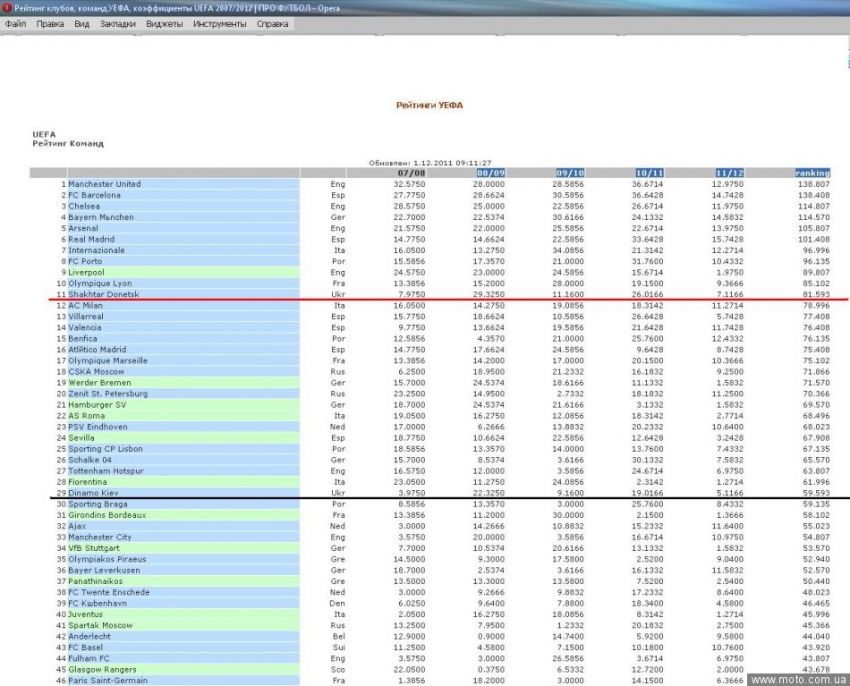The height and width of the screenshot is (686, 850).
Task: Select the Juventus team name
Action: pyautogui.click(x=85, y=614)
